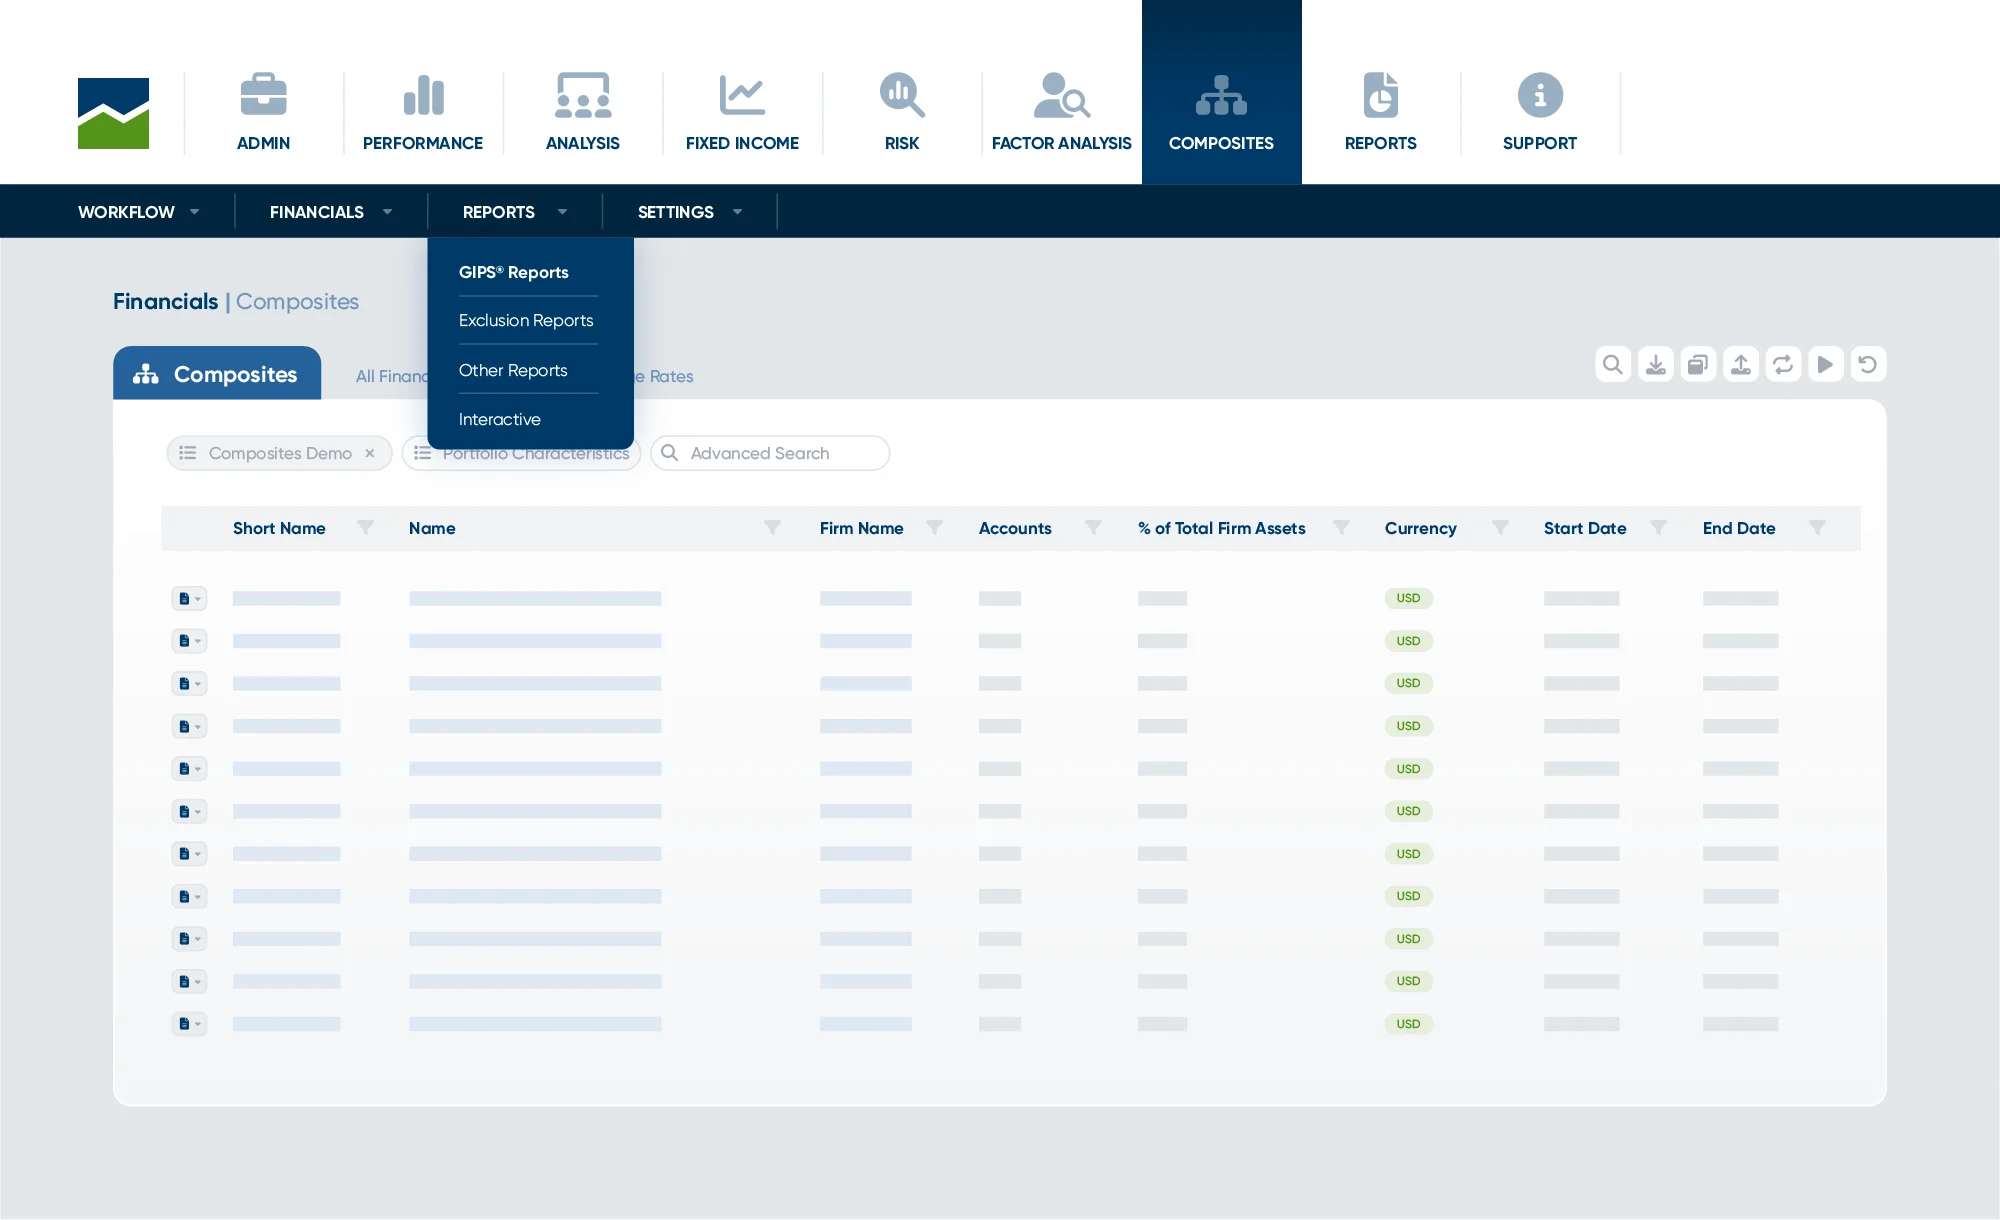Click the Advanced Search field
Image resolution: width=2000 pixels, height=1220 pixels.
coord(770,454)
